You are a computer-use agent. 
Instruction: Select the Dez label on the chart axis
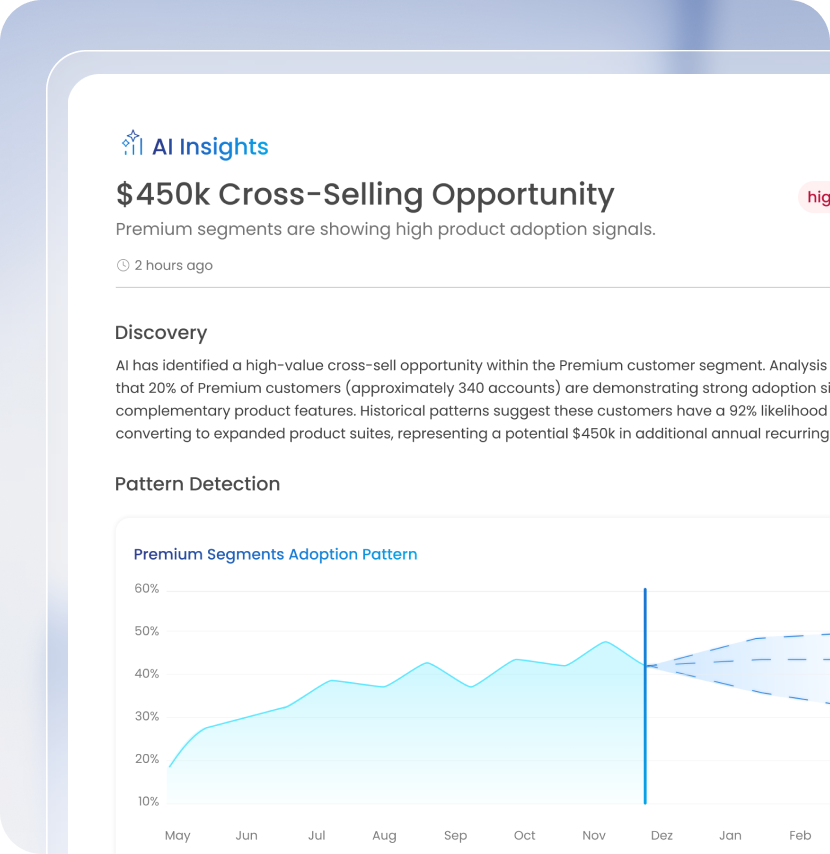(662, 835)
